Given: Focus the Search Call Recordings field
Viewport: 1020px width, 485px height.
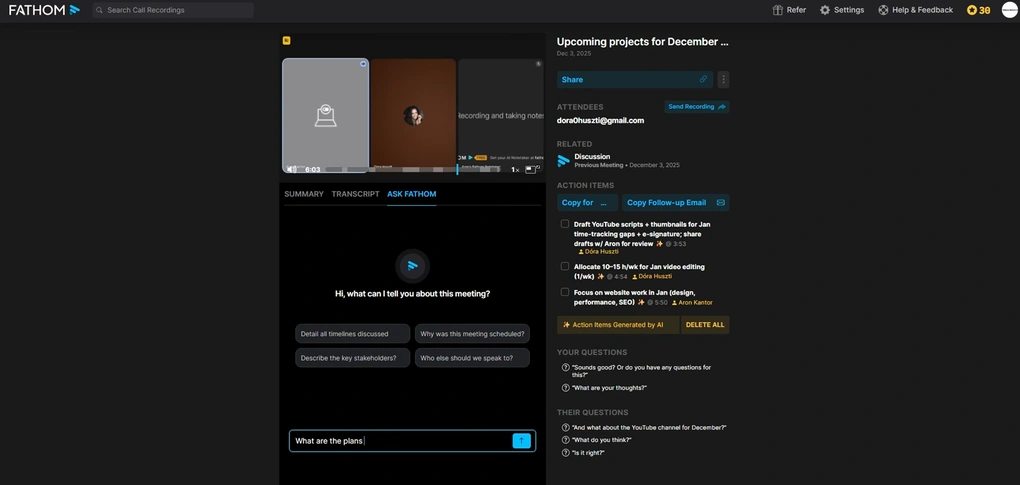Looking at the screenshot, I should (175, 10).
